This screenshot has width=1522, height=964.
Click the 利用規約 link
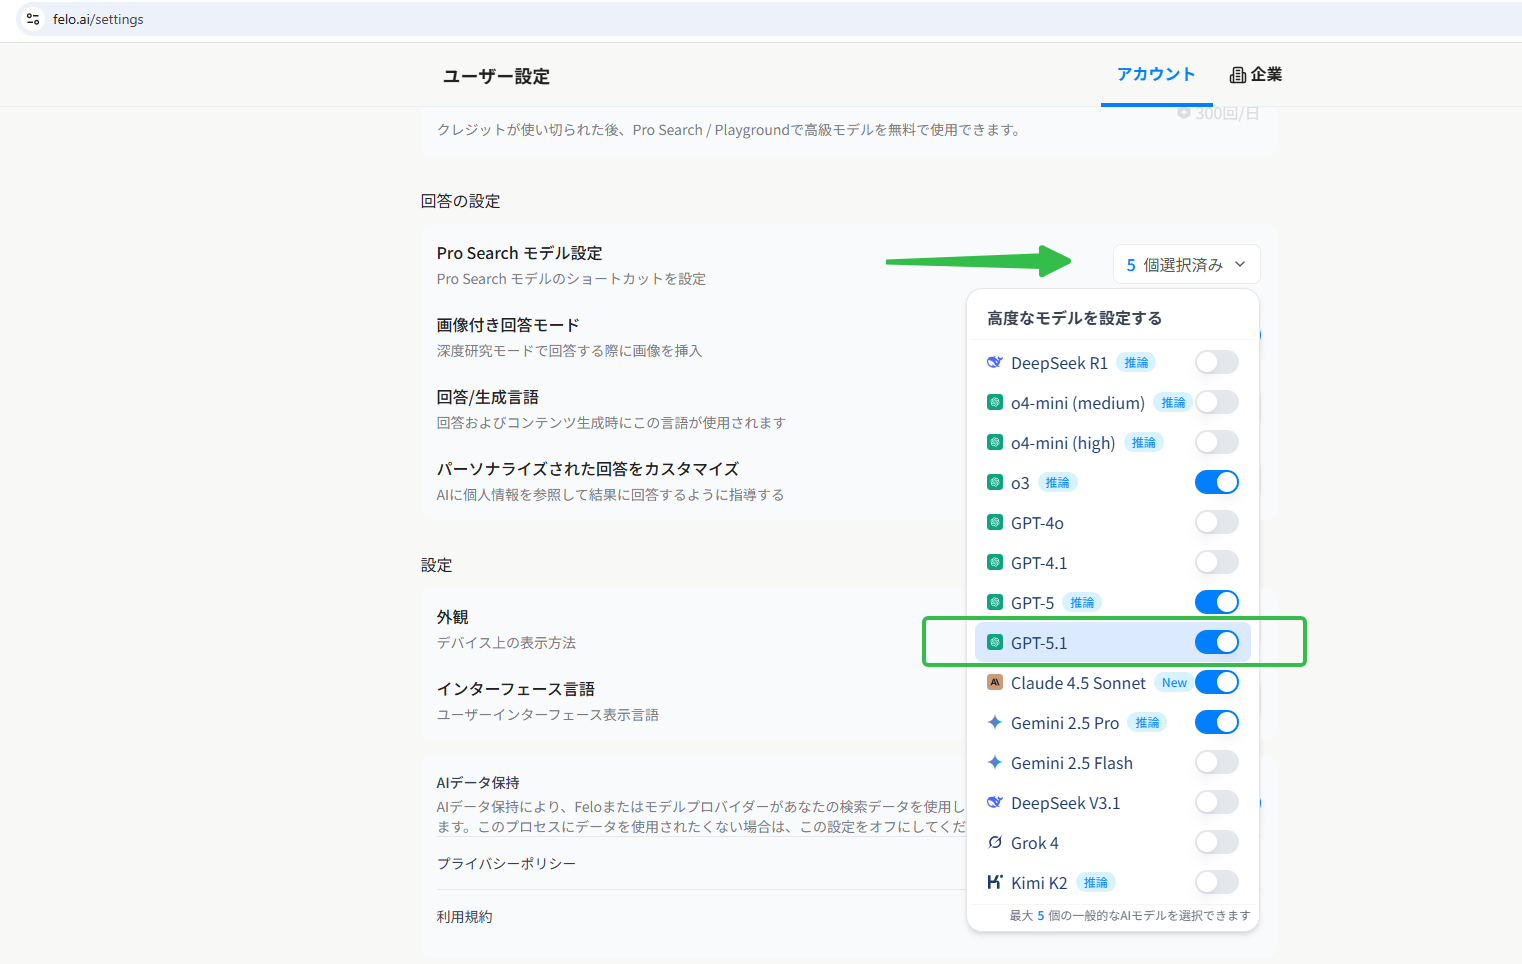pyautogui.click(x=464, y=916)
